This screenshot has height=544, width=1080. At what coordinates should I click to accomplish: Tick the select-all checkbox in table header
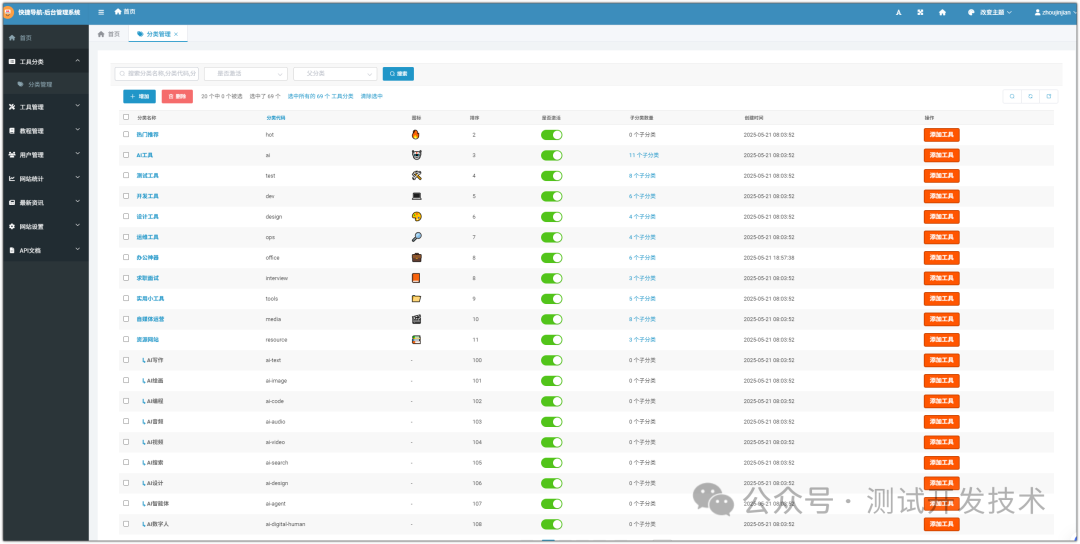[x=126, y=117]
